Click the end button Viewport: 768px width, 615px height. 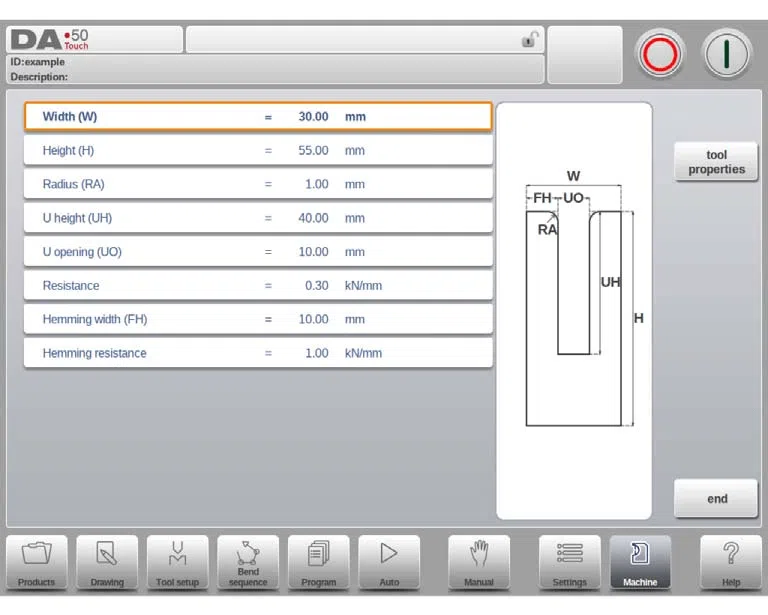pyautogui.click(x=716, y=498)
